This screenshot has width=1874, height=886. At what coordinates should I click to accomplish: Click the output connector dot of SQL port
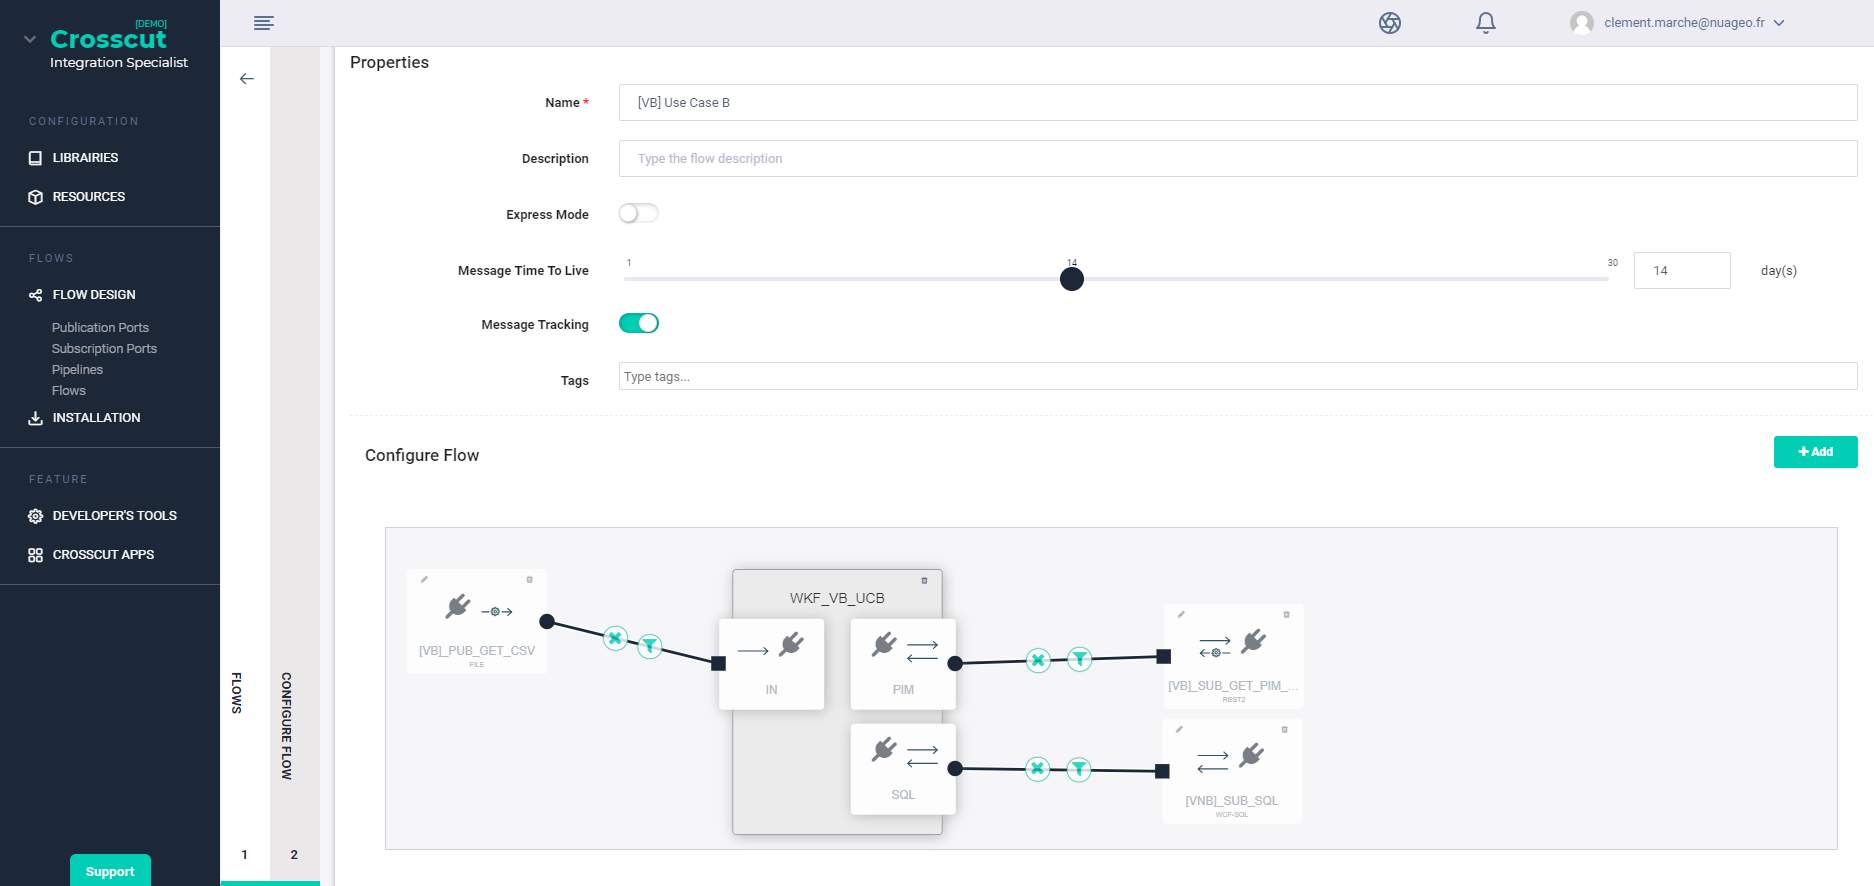(x=955, y=768)
